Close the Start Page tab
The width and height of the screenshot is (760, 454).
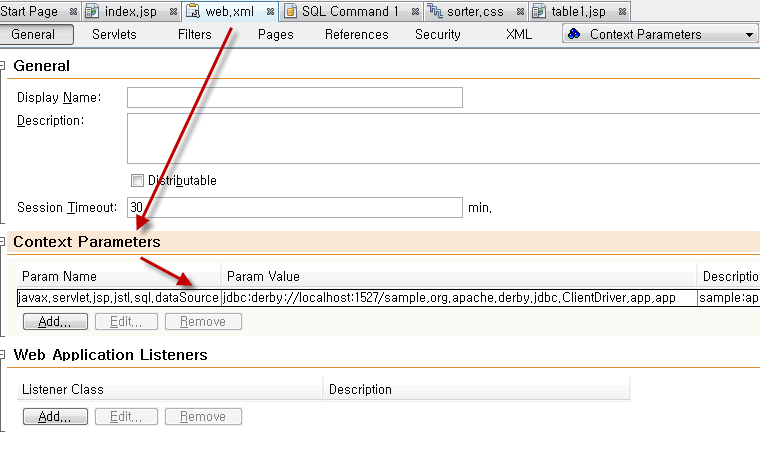(73, 12)
